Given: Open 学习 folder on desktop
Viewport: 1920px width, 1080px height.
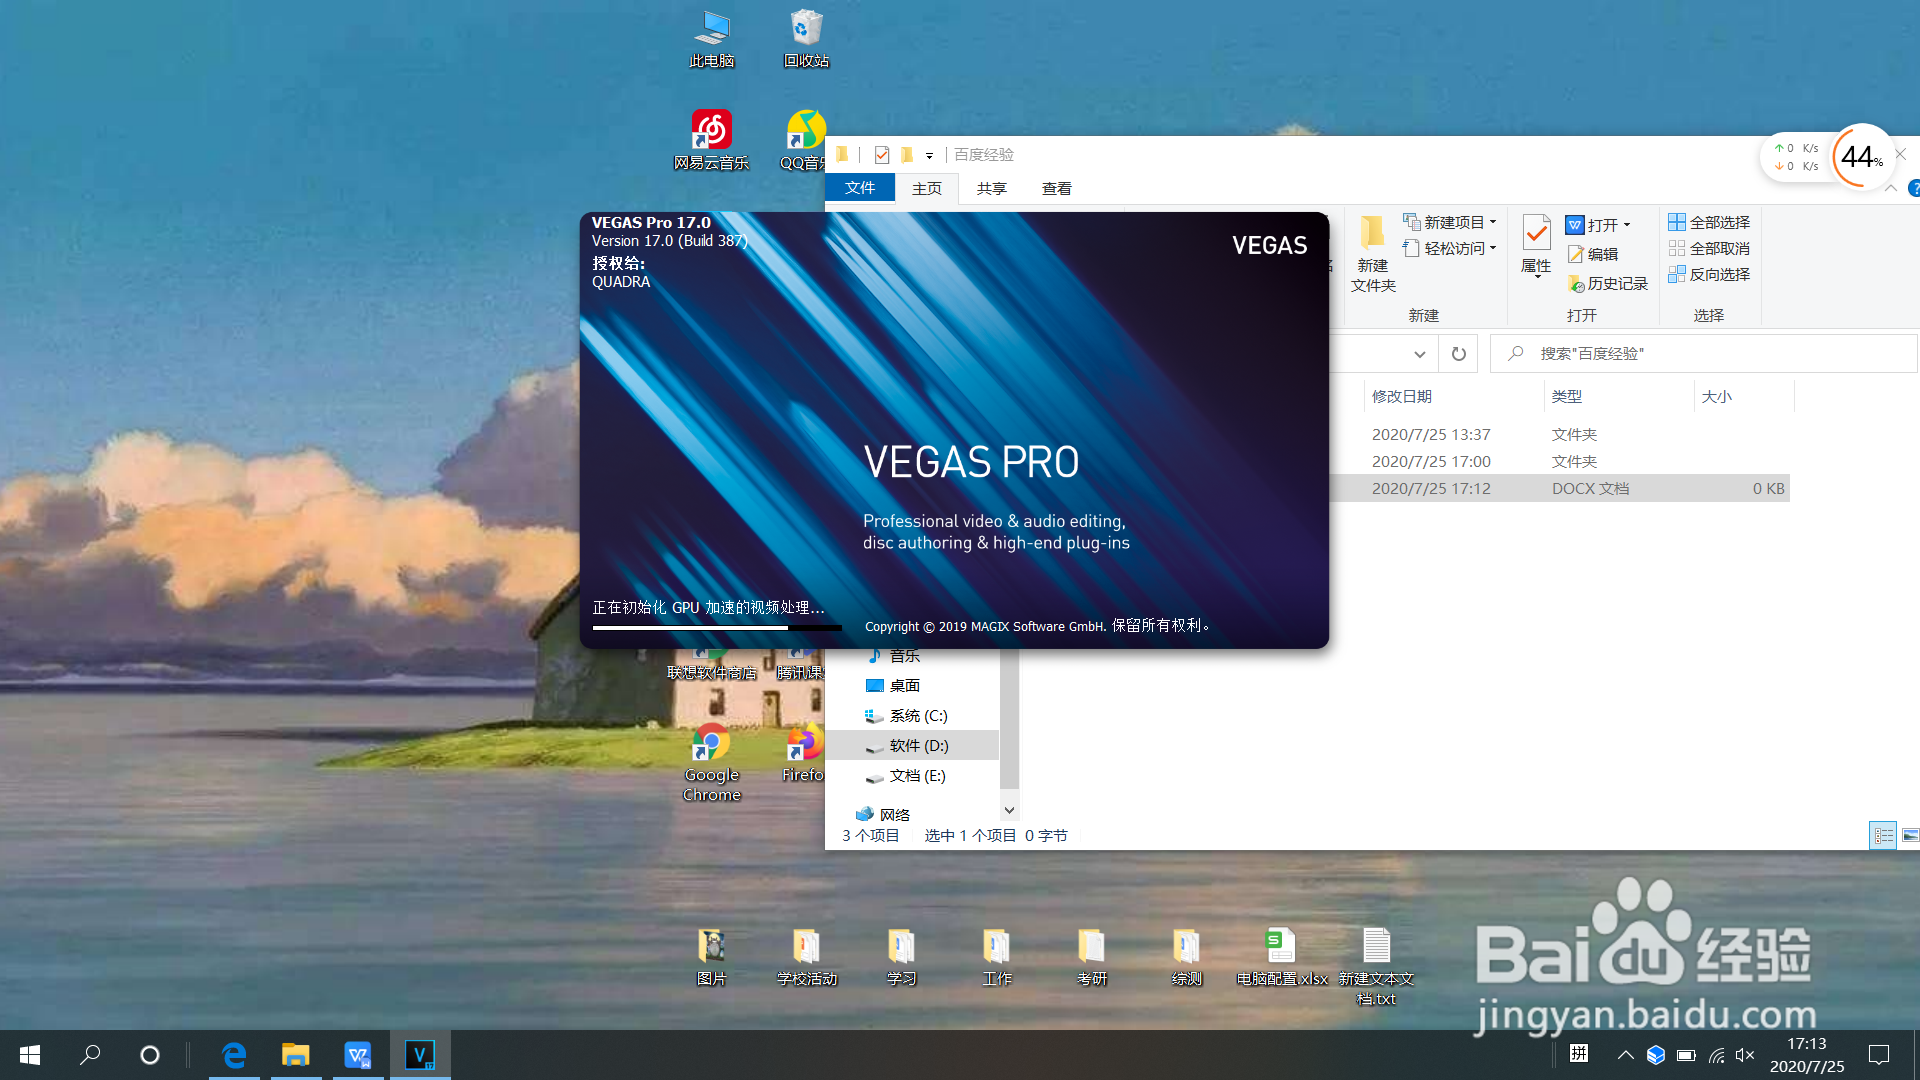Looking at the screenshot, I should coord(901,957).
